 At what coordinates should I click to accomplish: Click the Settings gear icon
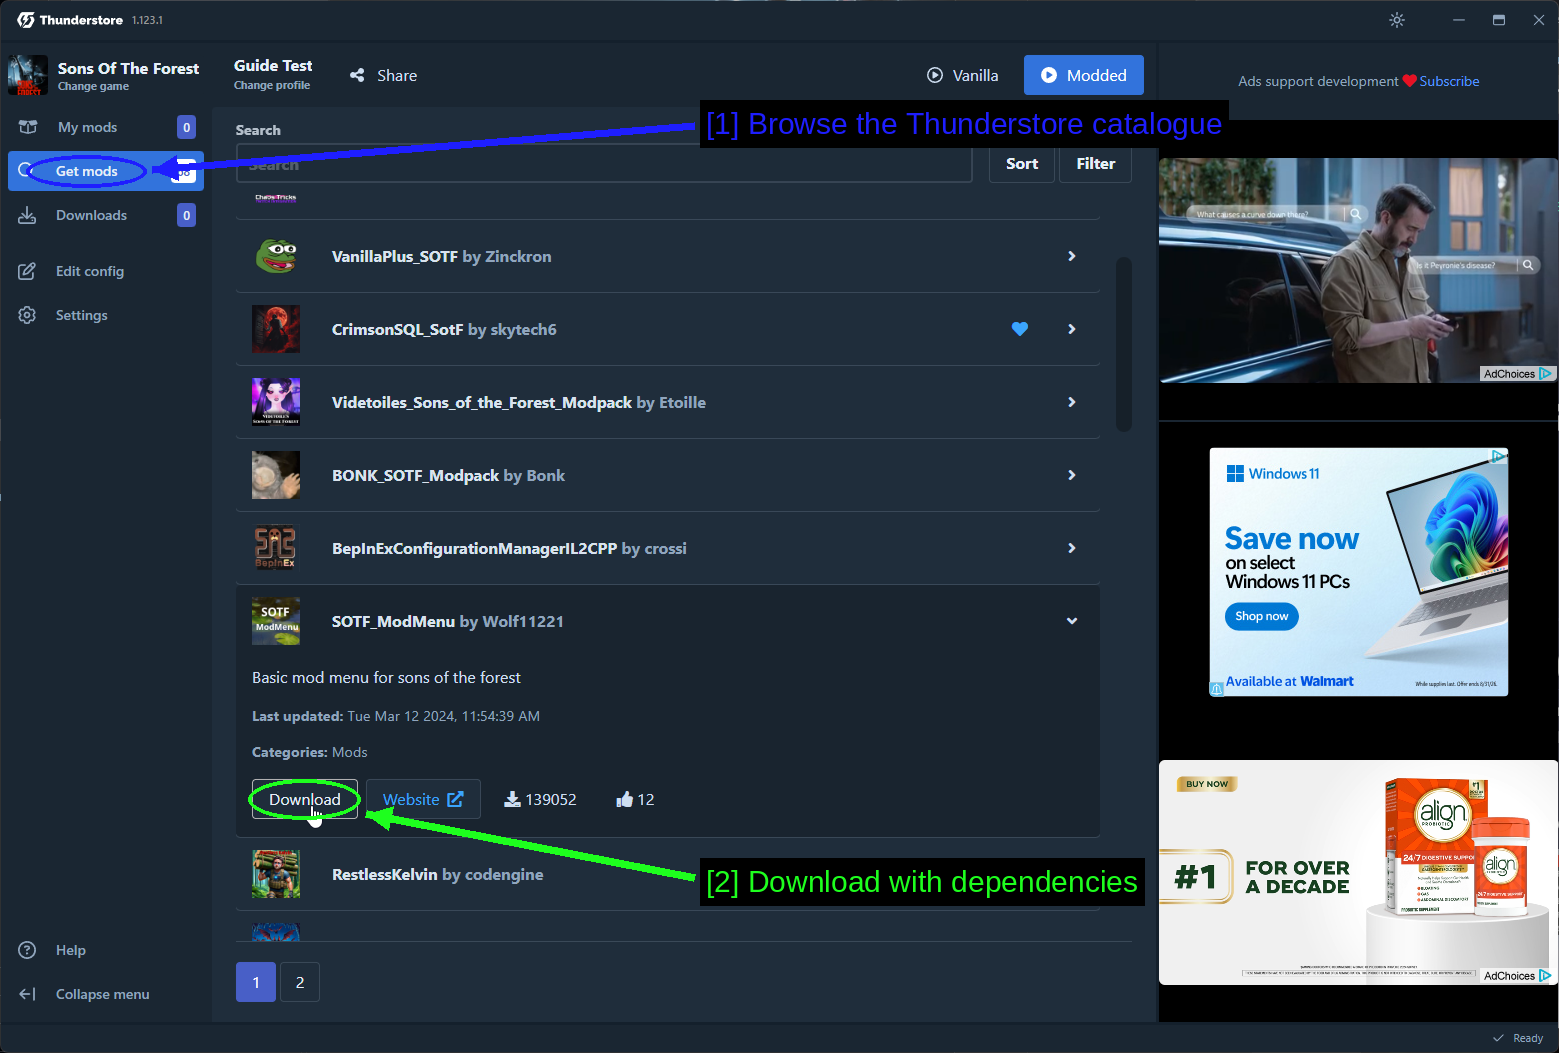(27, 315)
